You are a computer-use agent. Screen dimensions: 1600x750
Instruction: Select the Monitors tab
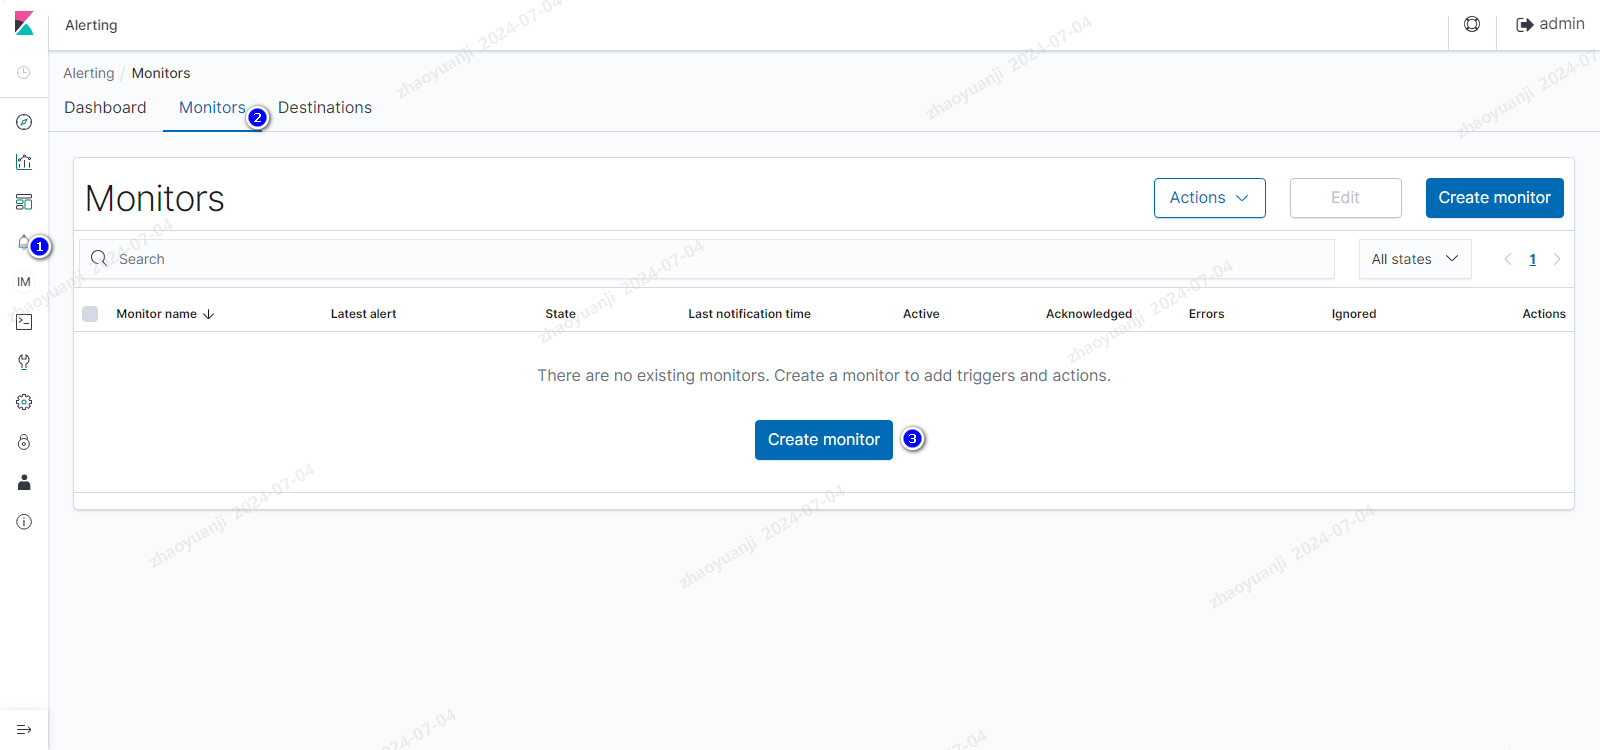click(212, 108)
